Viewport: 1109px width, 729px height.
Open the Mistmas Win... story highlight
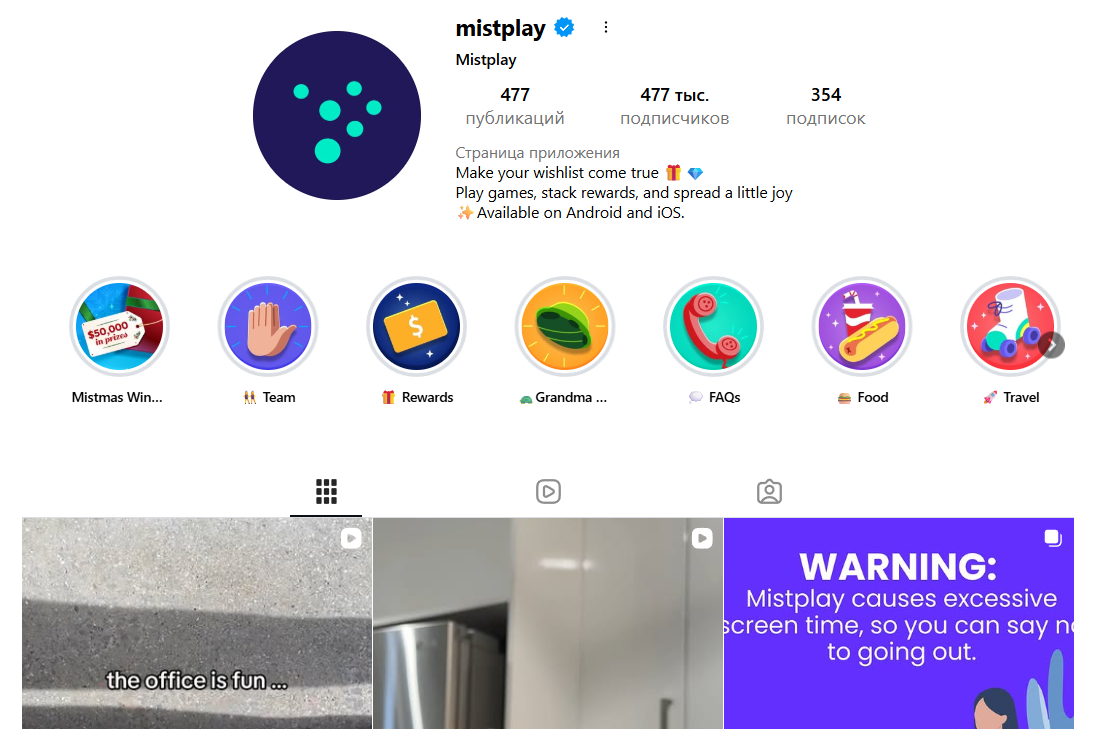[120, 327]
